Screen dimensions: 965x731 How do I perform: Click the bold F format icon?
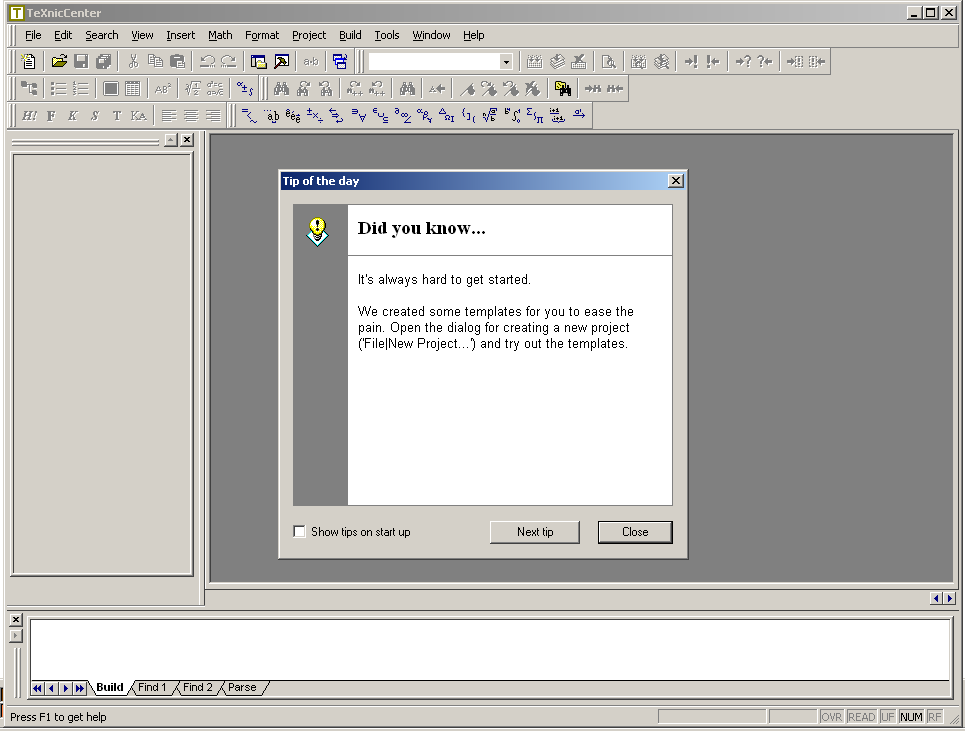pyautogui.click(x=51, y=115)
